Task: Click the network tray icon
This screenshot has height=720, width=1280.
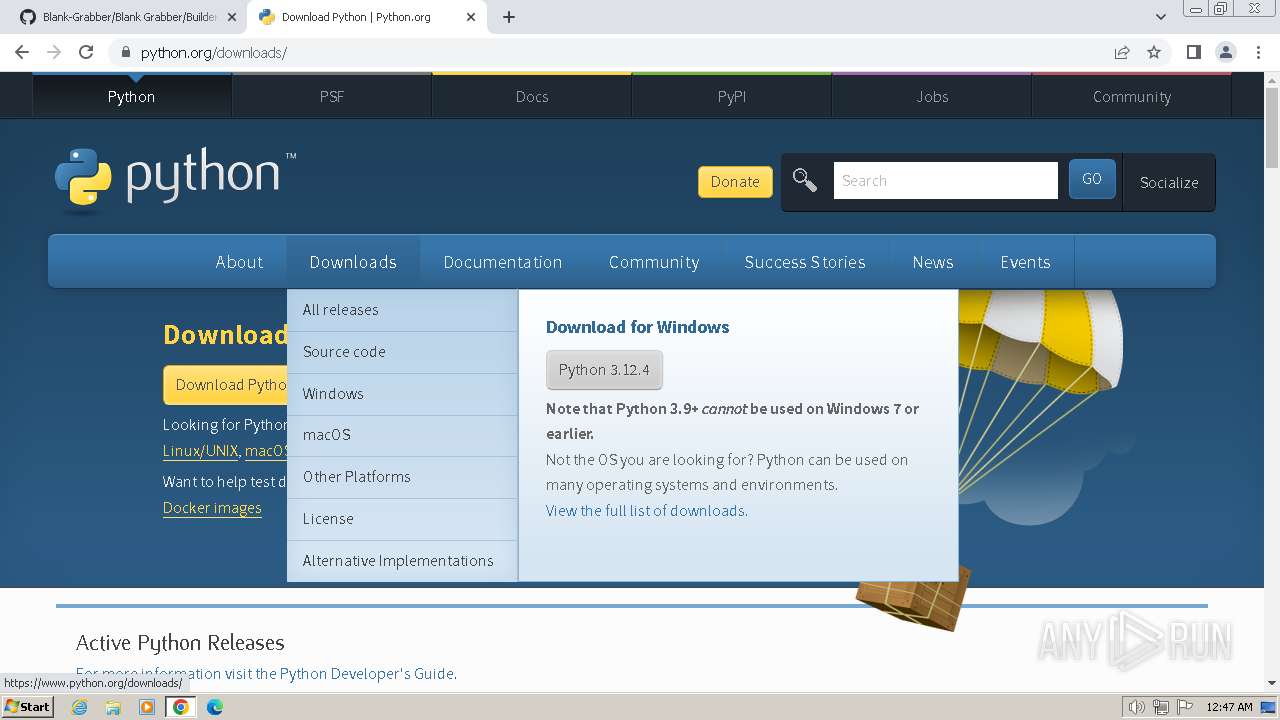Action: point(1161,707)
